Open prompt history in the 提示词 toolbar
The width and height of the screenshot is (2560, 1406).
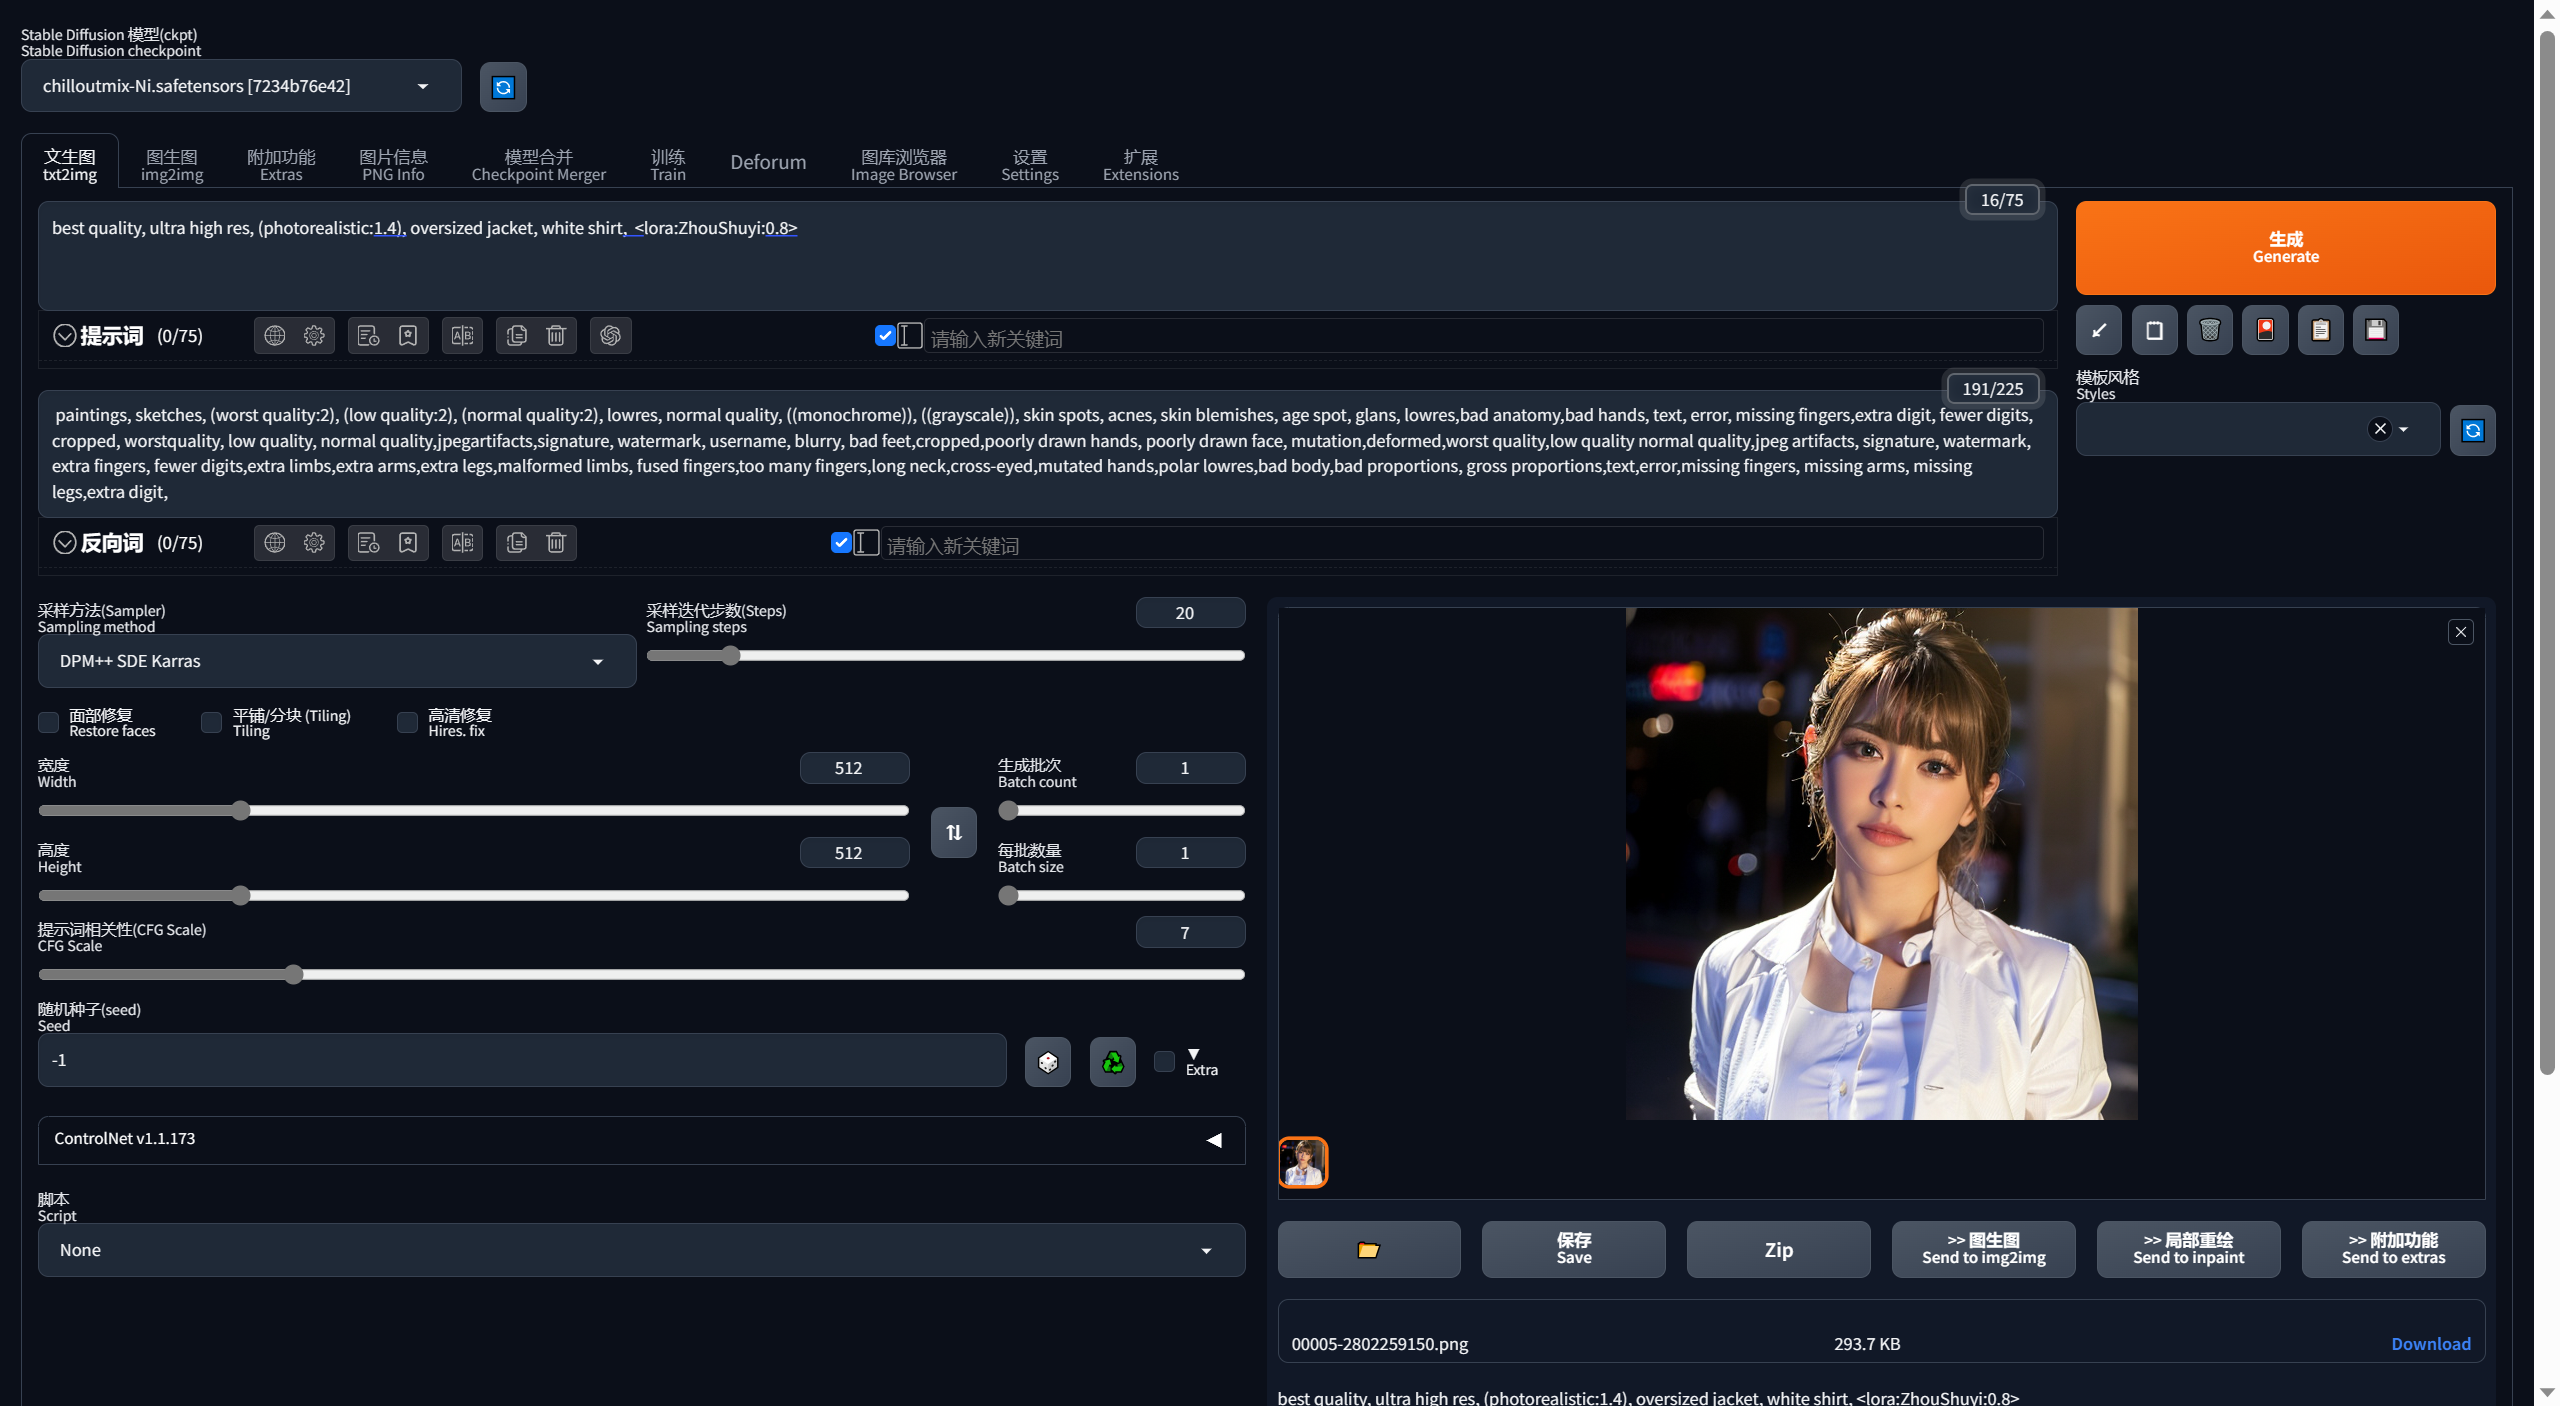coord(368,336)
